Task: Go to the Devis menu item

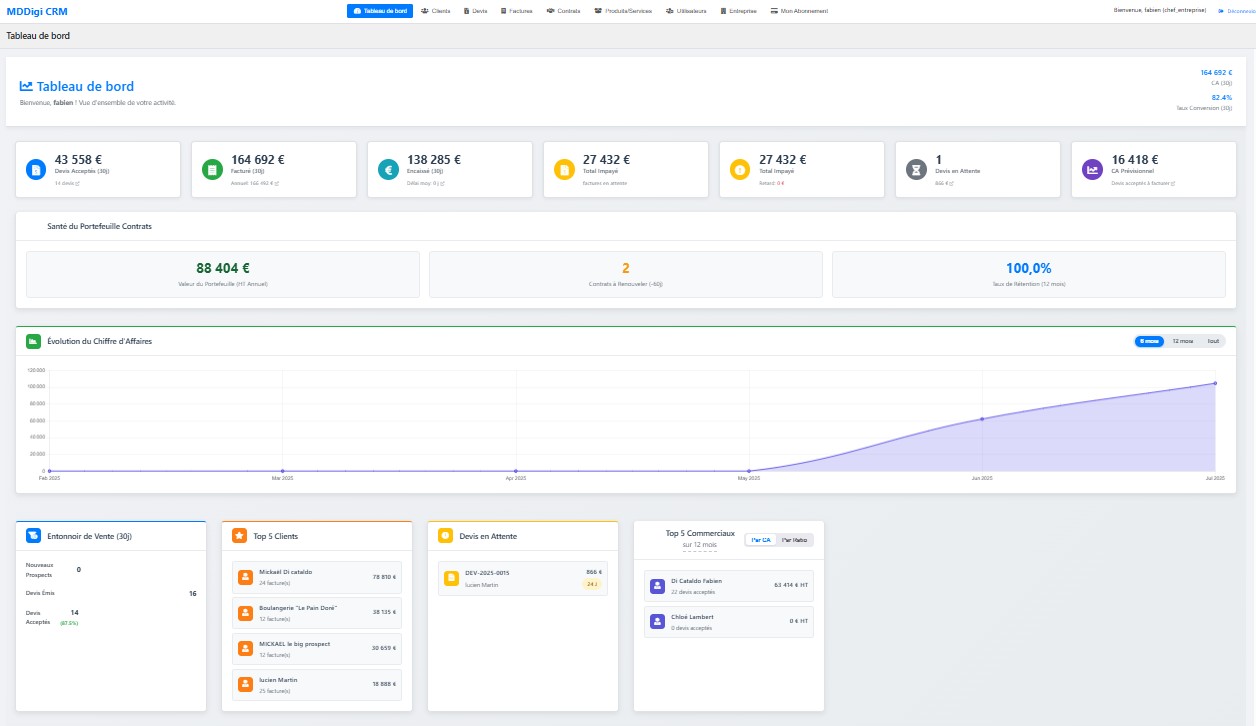Action: tap(476, 11)
